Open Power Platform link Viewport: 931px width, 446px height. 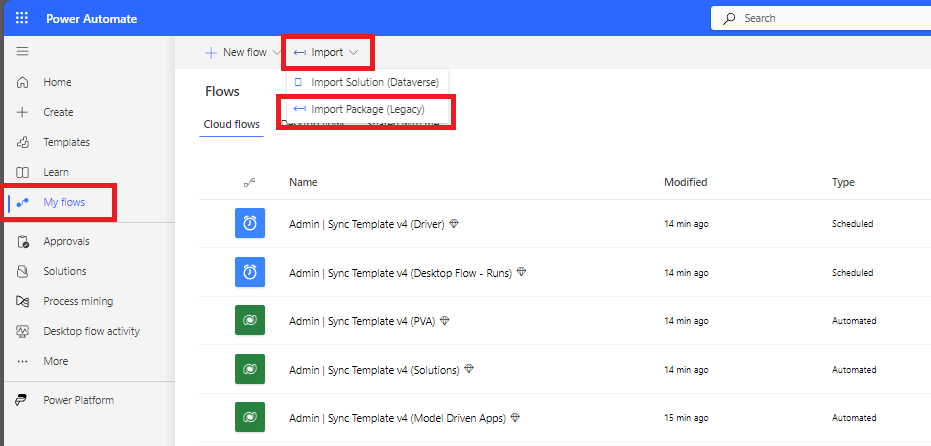(x=78, y=400)
